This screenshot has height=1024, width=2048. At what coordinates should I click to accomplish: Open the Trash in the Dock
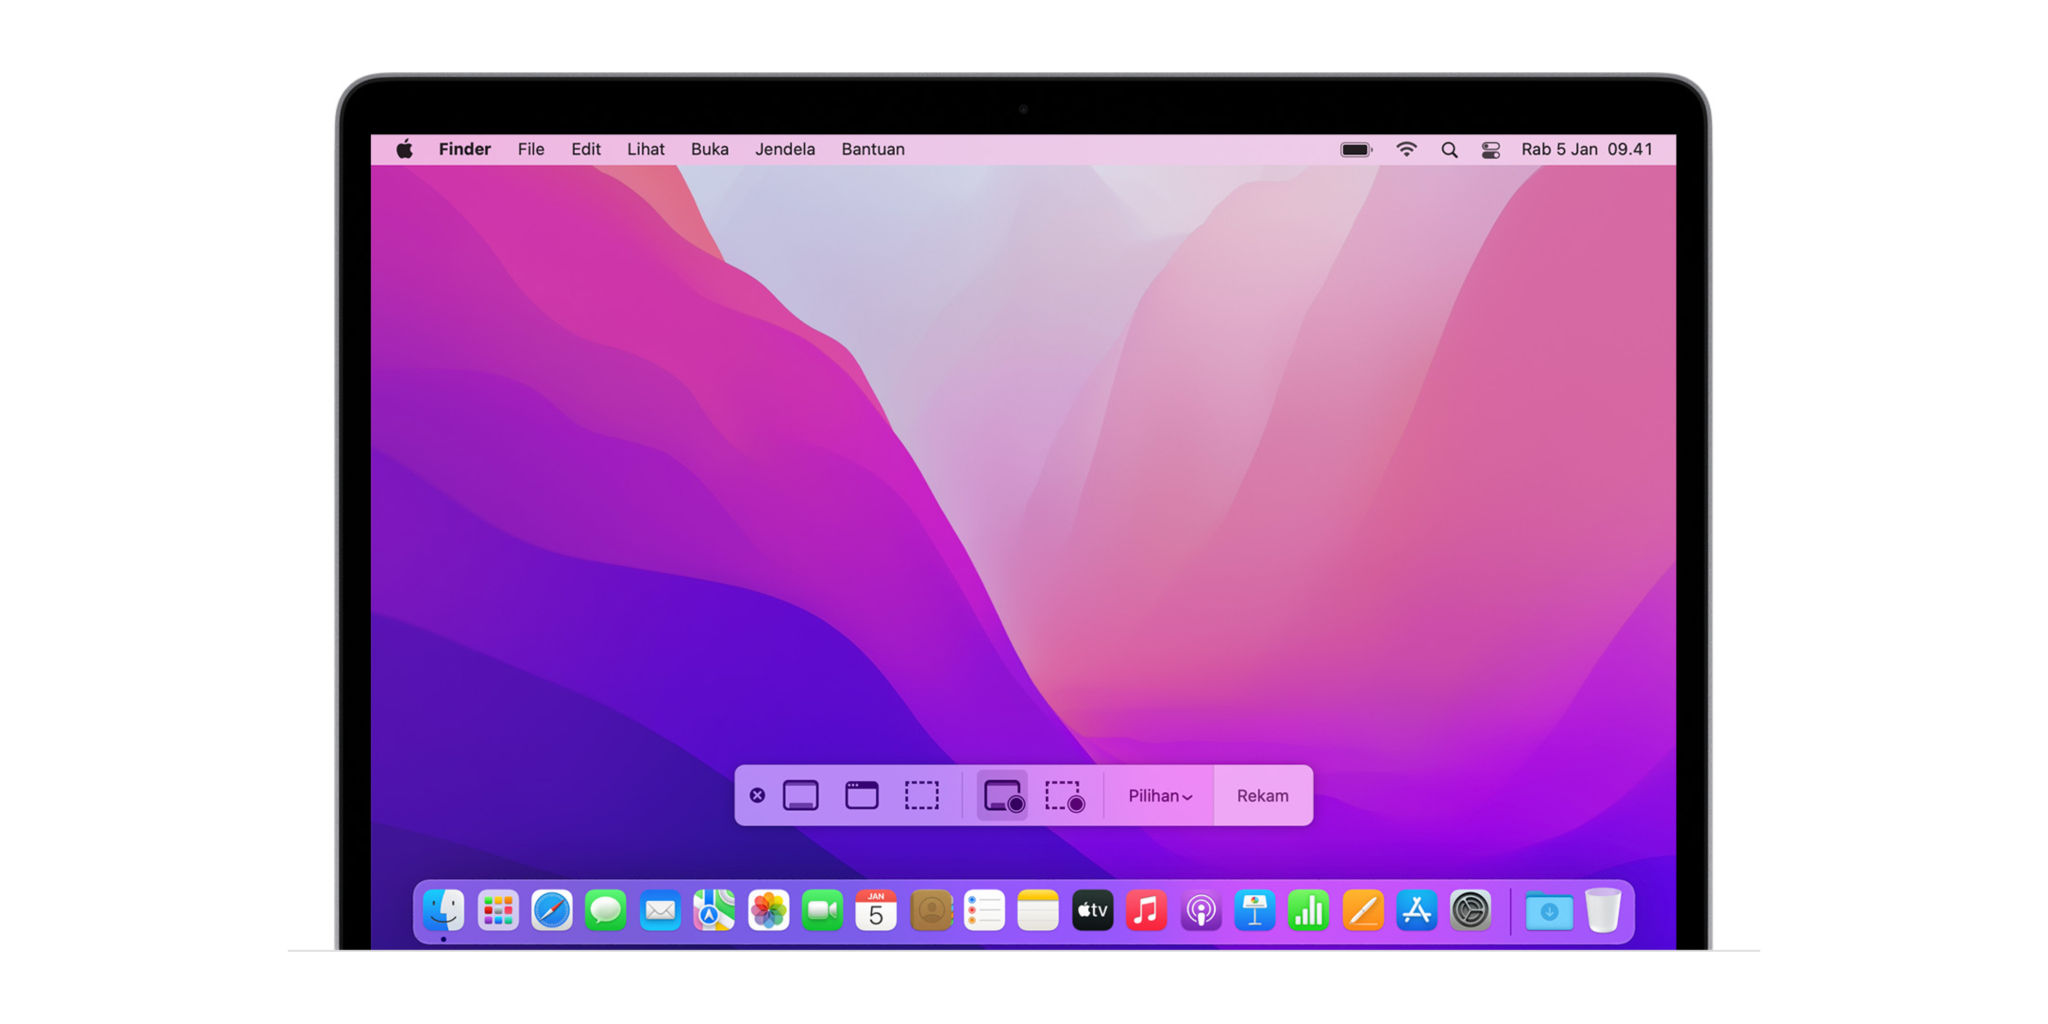point(1602,910)
